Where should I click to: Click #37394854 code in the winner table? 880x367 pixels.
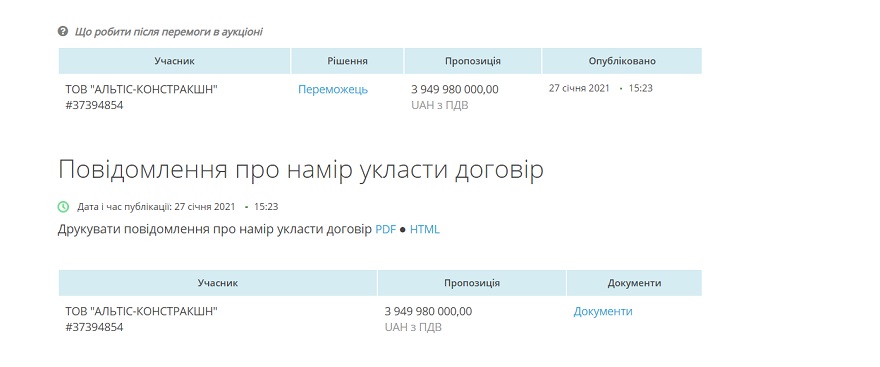click(94, 105)
